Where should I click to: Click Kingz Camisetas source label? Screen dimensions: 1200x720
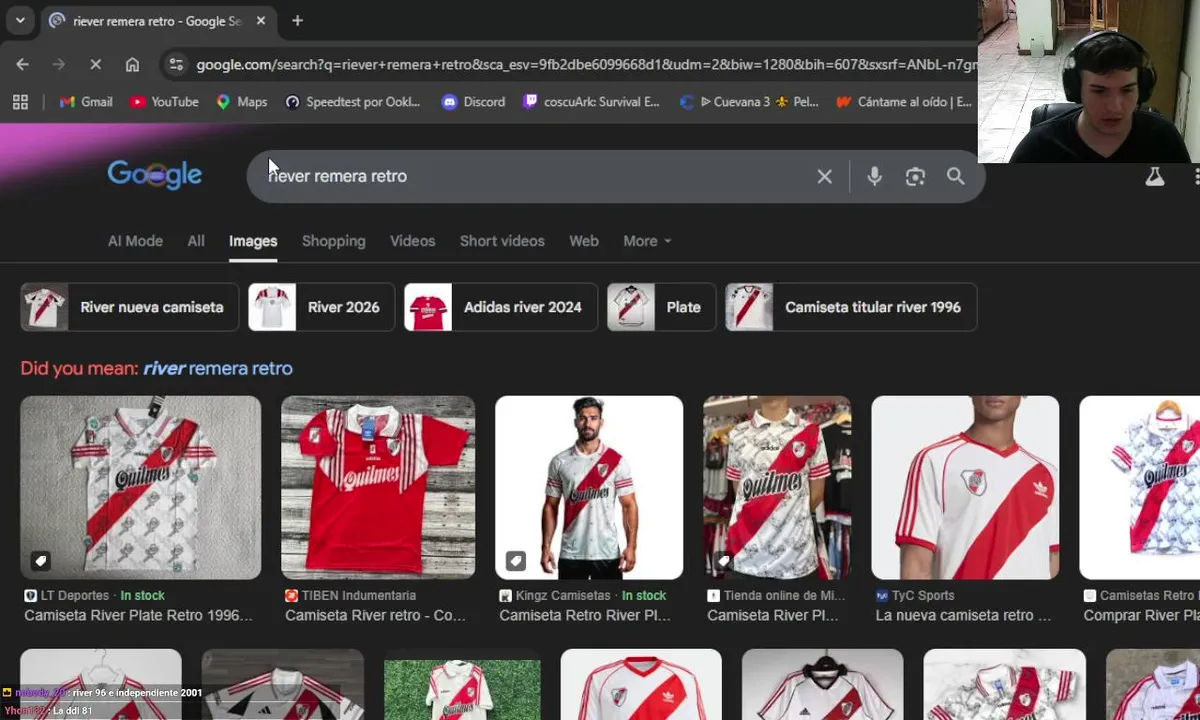click(x=562, y=595)
